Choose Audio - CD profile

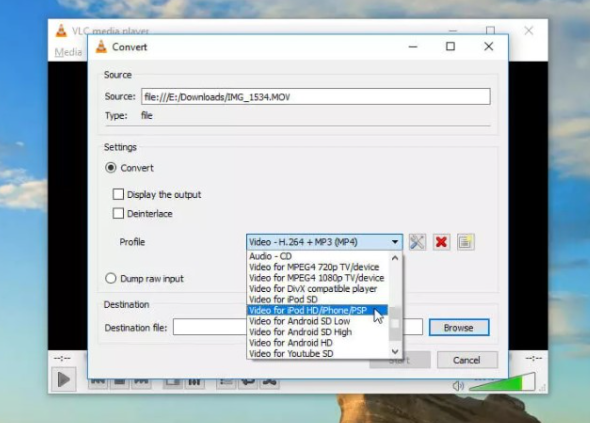coord(318,256)
